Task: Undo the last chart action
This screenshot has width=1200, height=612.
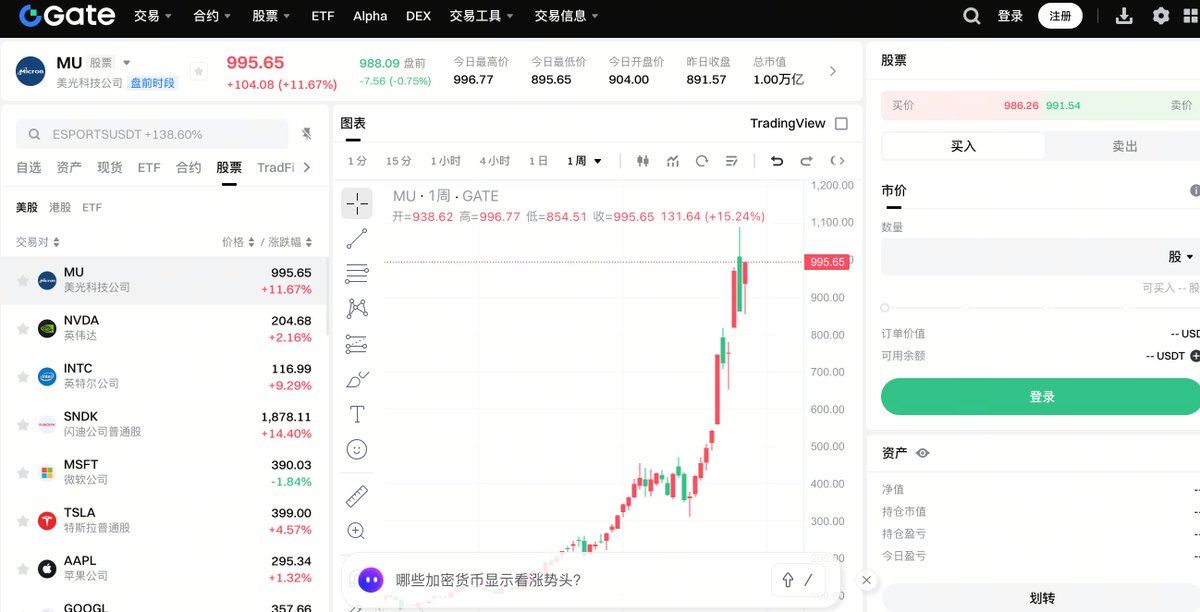Action: click(777, 161)
